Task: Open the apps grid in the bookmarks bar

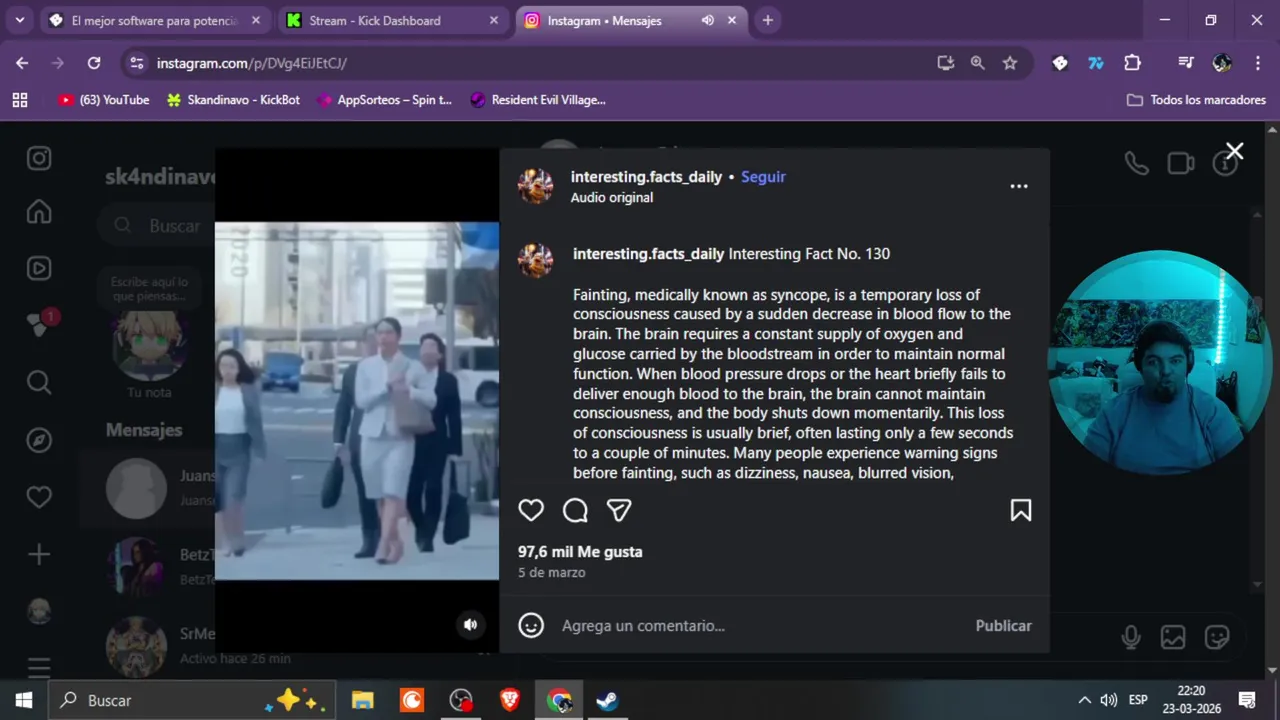Action: coord(20,100)
